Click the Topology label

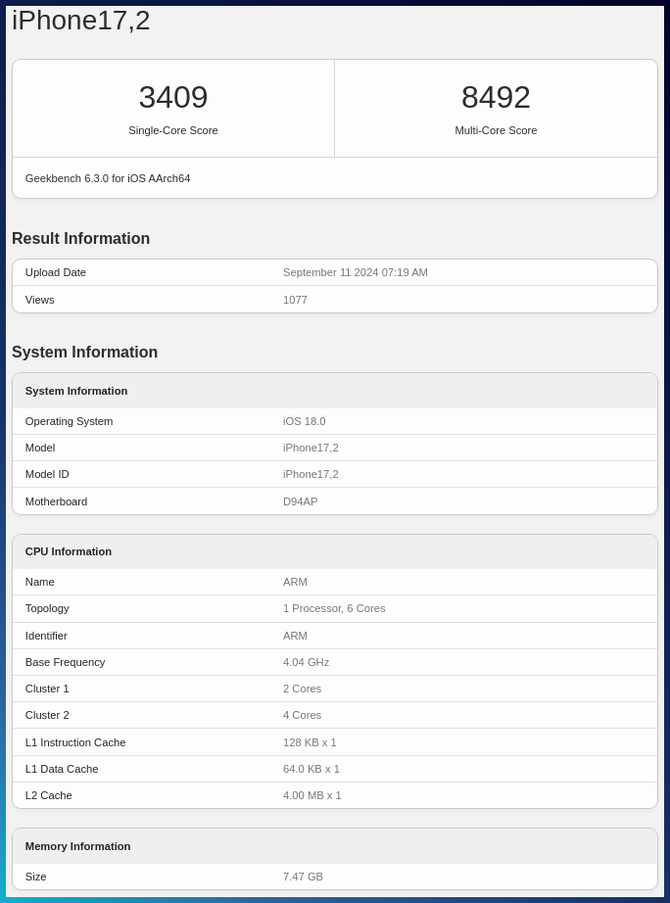coord(47,609)
